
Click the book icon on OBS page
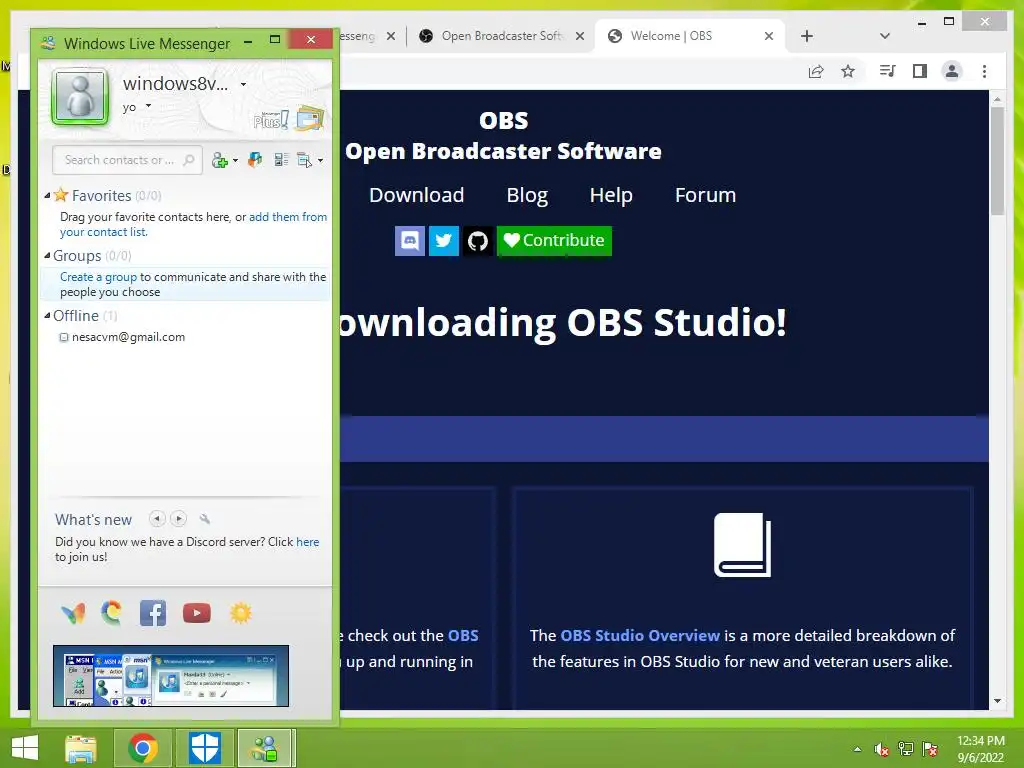[742, 545]
